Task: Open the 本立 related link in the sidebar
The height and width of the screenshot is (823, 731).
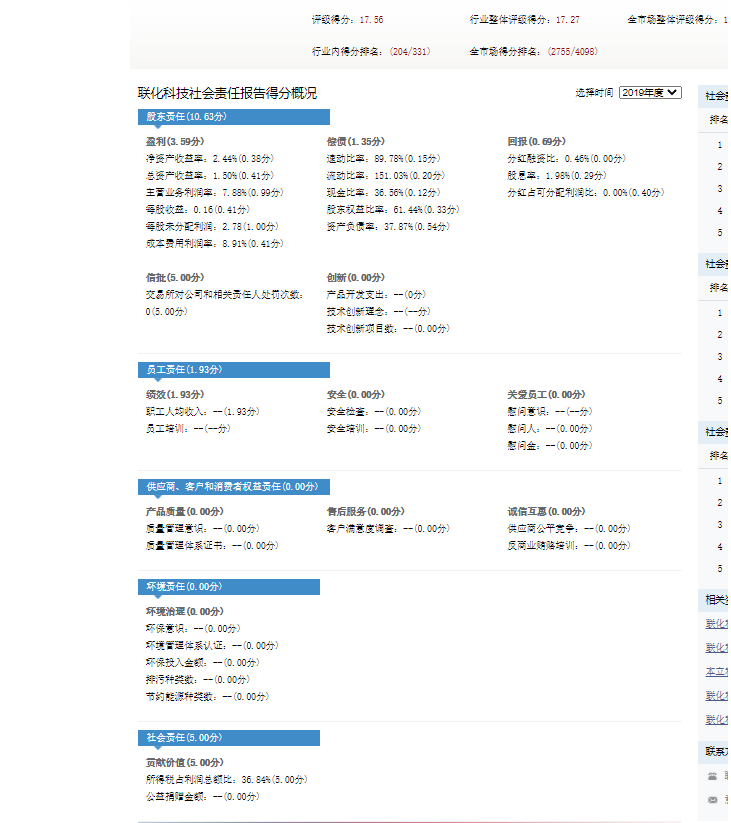Action: click(x=717, y=671)
